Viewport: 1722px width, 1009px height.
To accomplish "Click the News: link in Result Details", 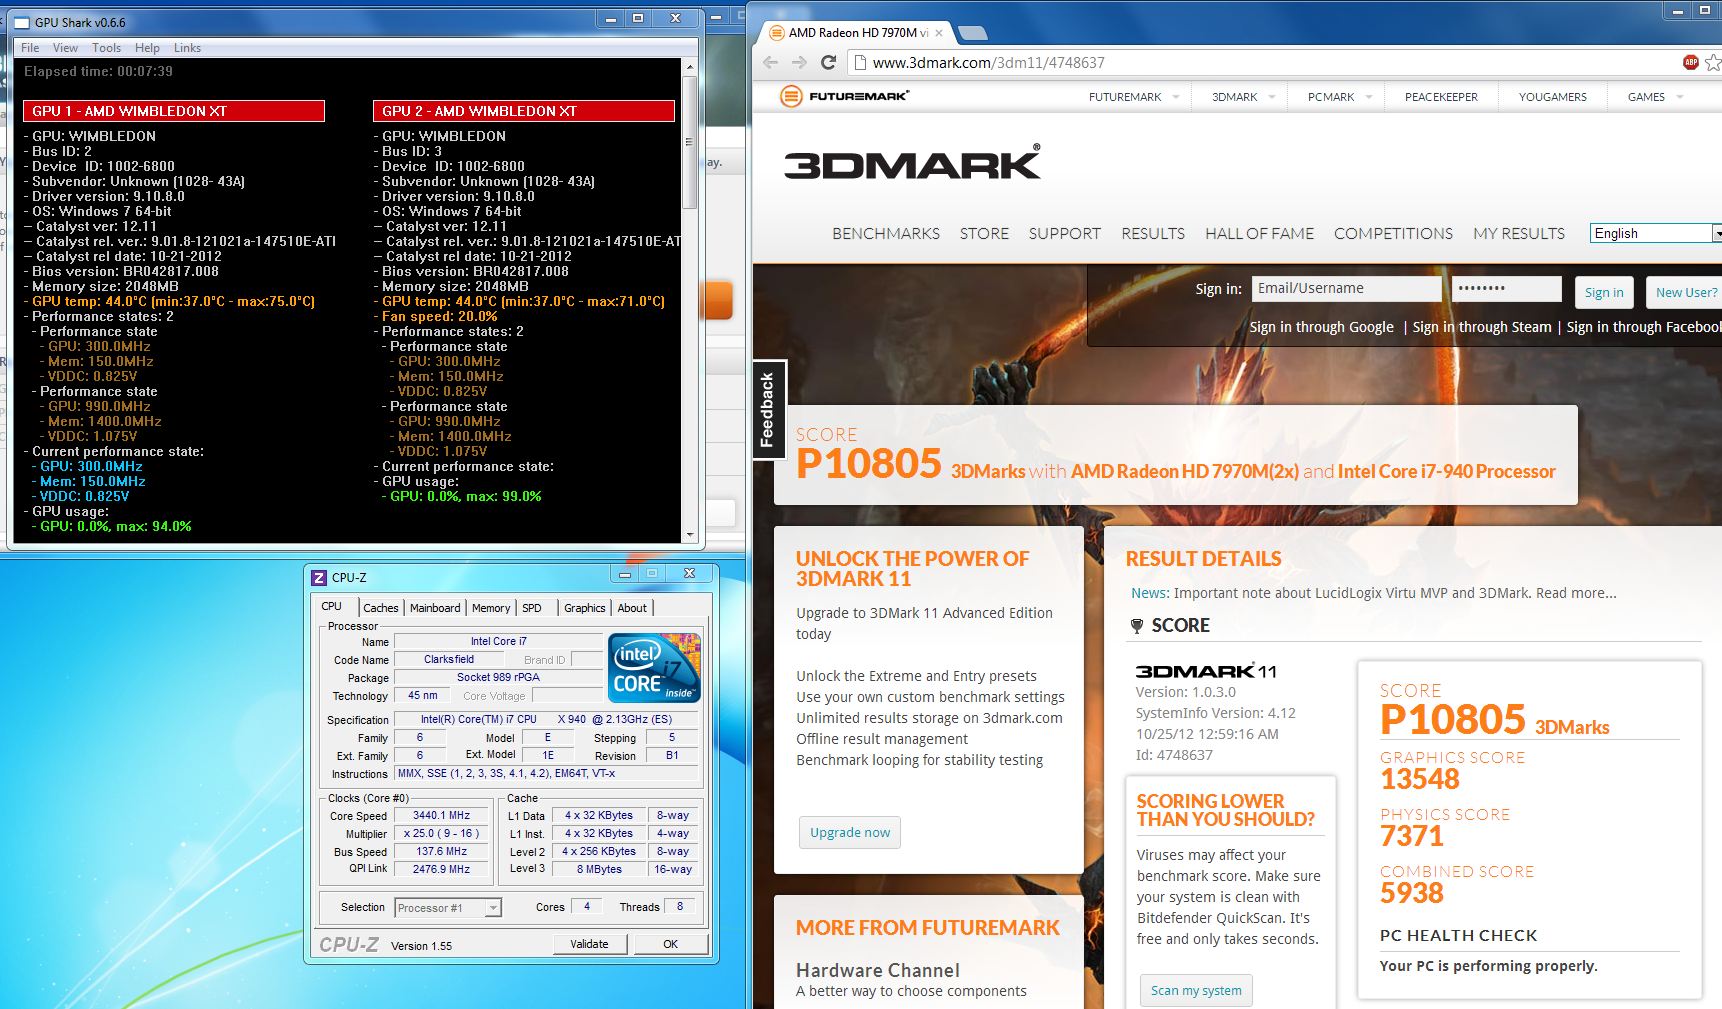I will tap(1150, 593).
